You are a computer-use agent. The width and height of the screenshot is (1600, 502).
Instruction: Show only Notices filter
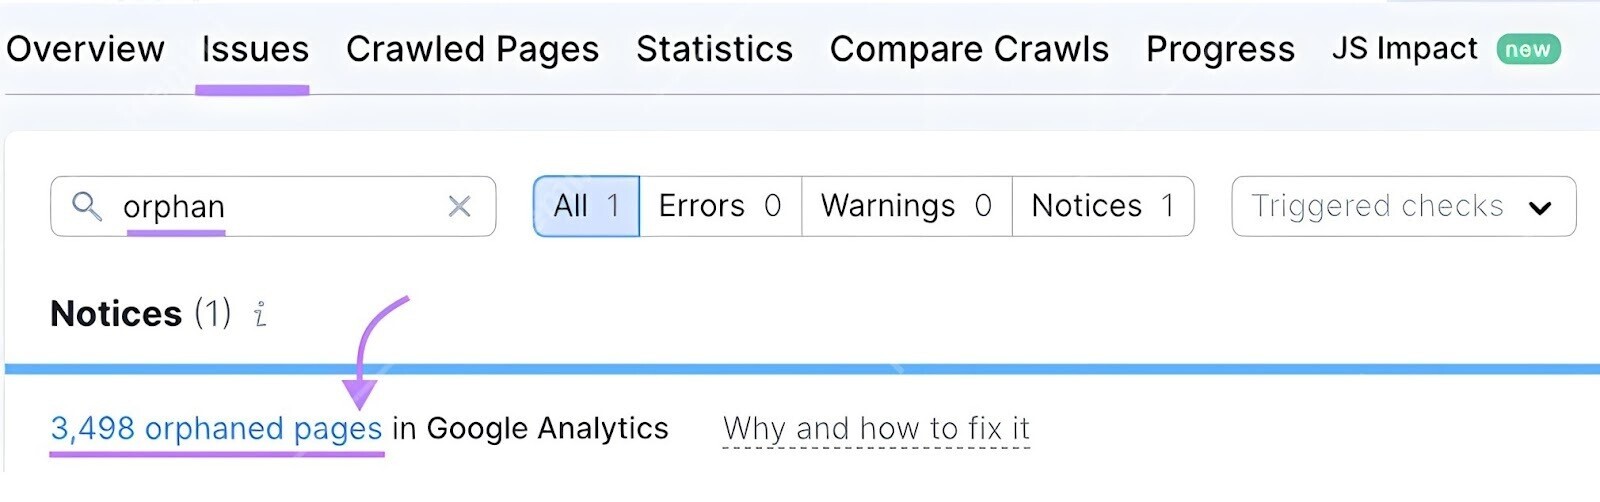tap(1102, 206)
